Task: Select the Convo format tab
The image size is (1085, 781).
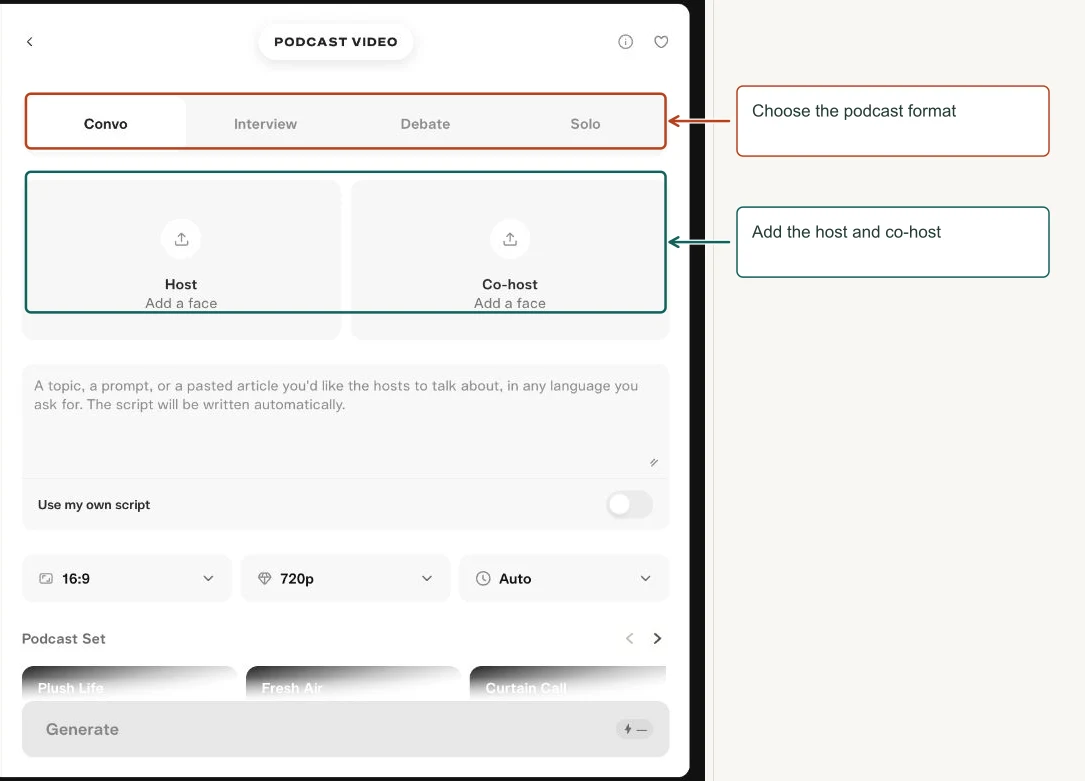Action: coord(106,124)
